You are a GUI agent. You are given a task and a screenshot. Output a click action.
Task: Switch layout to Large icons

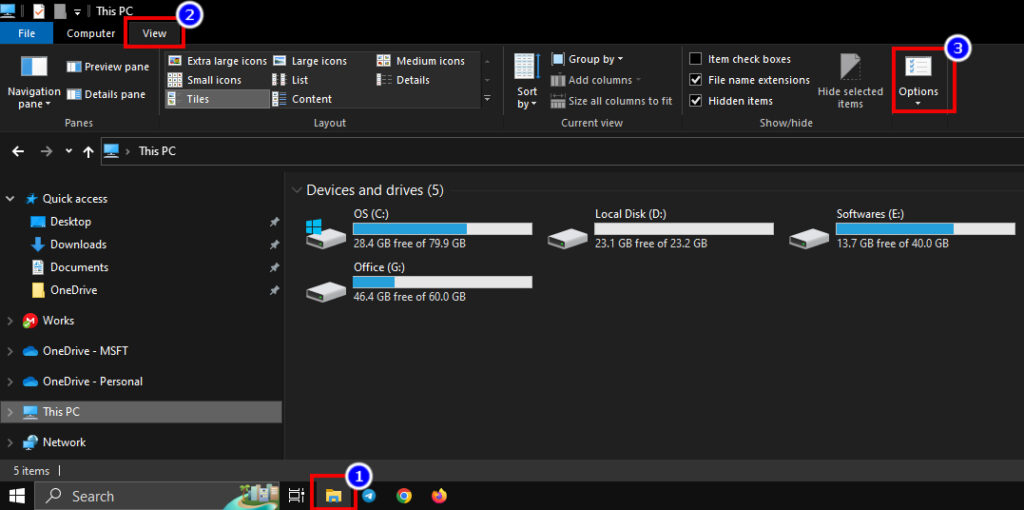(310, 61)
